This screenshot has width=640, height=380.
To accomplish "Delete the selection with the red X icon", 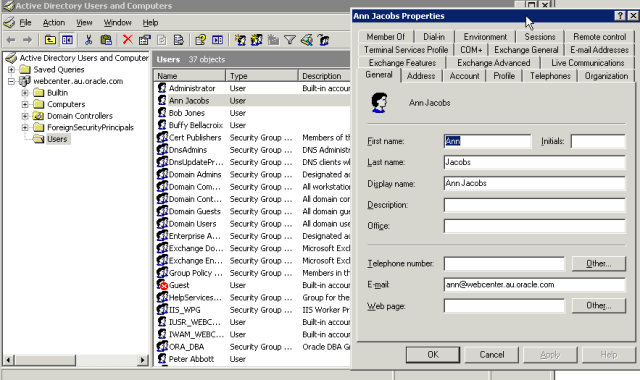I will pyautogui.click(x=128, y=40).
